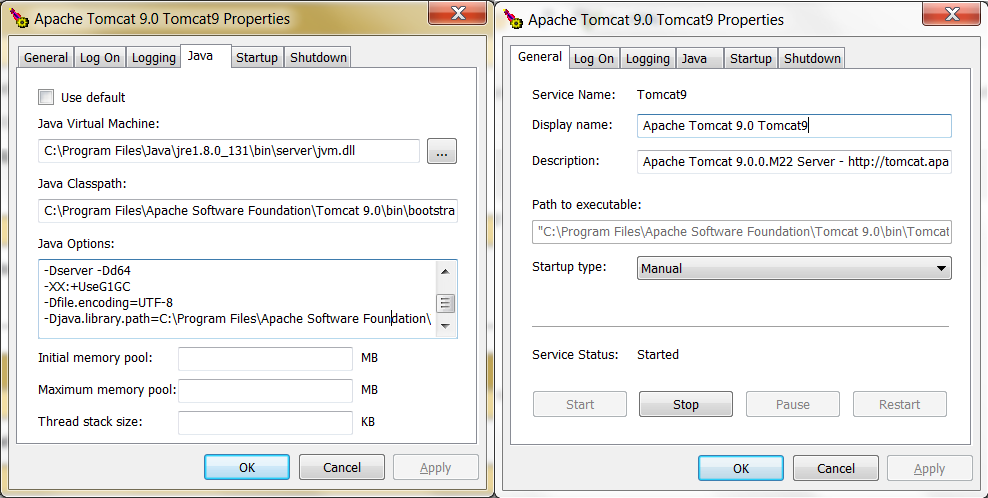Click the Pause service button
The height and width of the screenshot is (498, 988).
[x=793, y=404]
